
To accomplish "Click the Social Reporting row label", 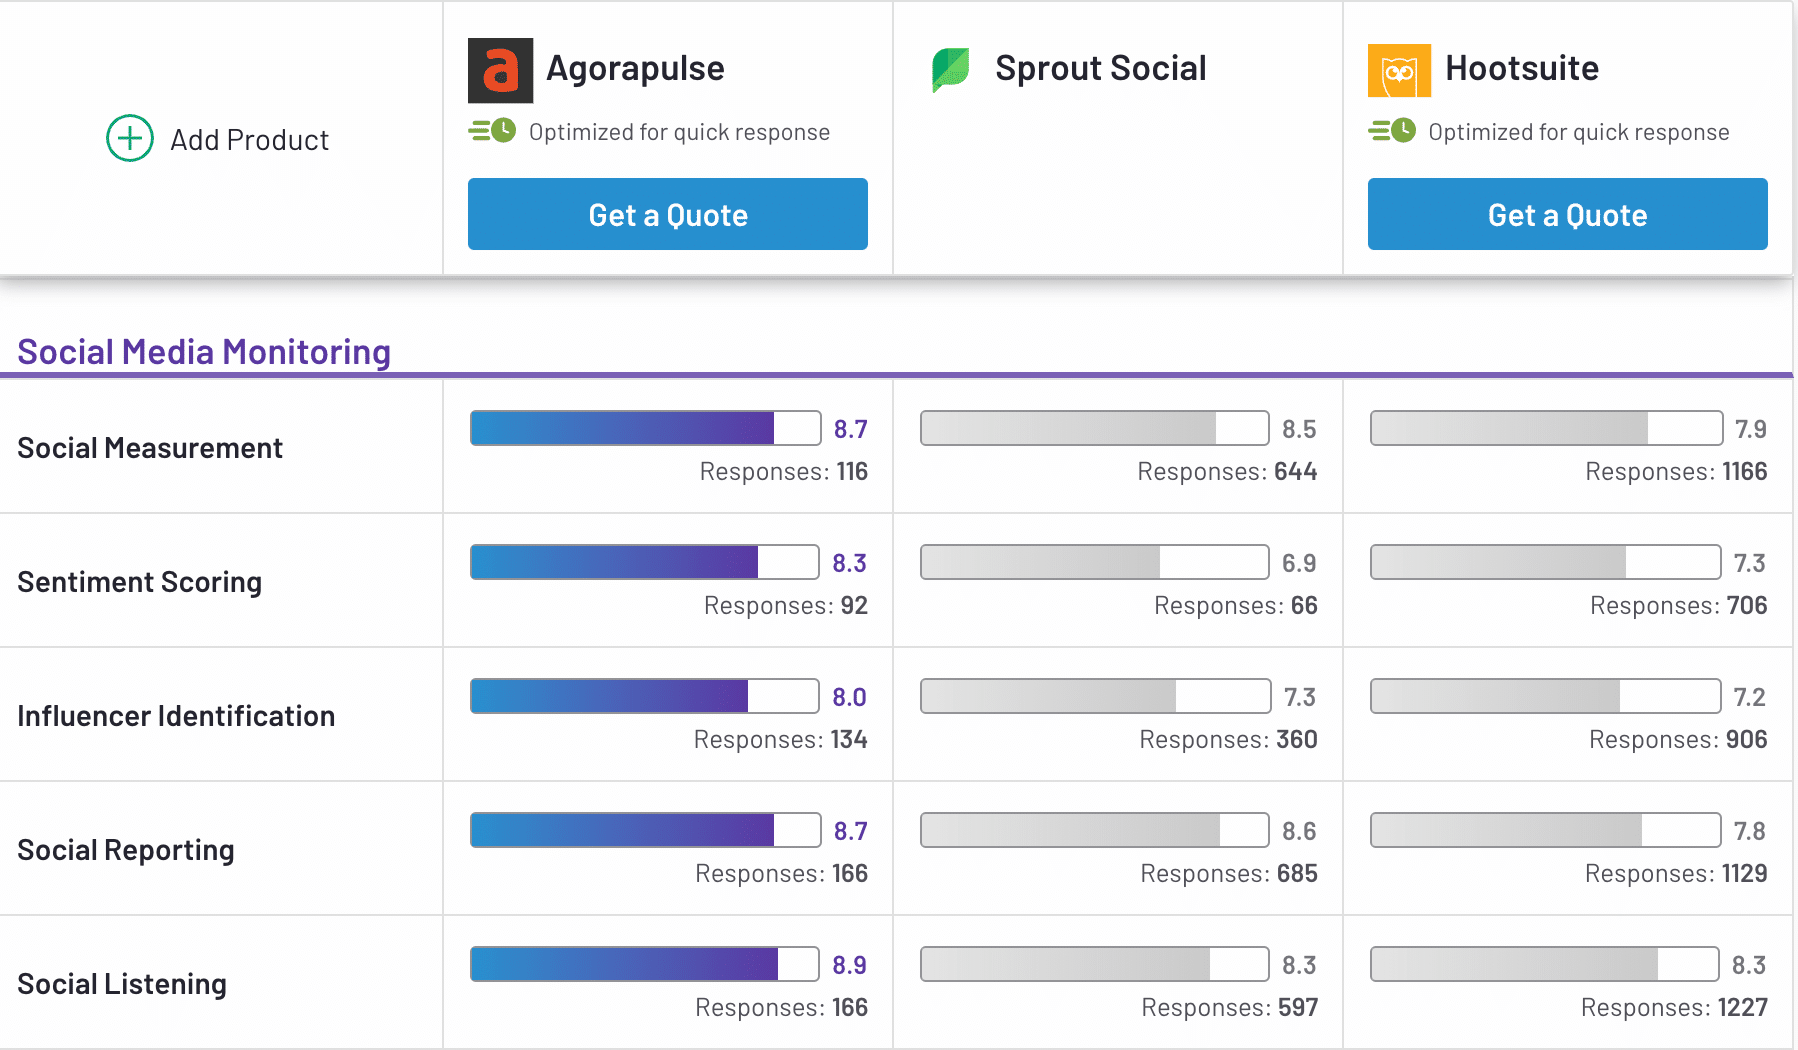I will 126,850.
